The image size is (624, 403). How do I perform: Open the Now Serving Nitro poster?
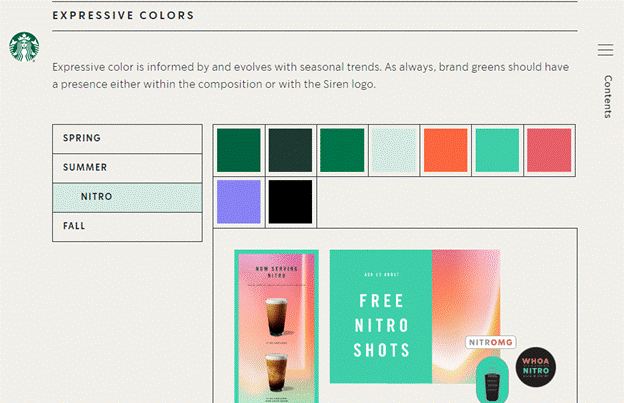[x=276, y=325]
